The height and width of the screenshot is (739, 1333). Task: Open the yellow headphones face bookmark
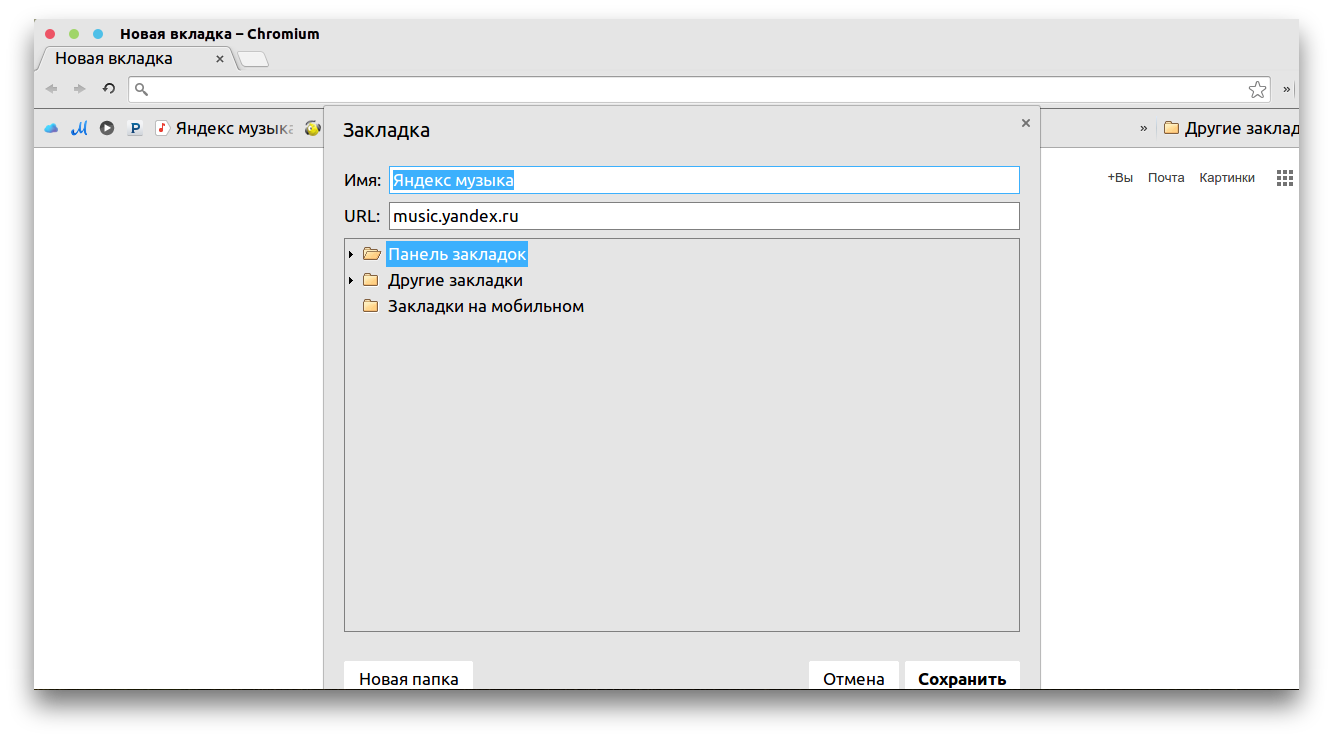tap(313, 128)
